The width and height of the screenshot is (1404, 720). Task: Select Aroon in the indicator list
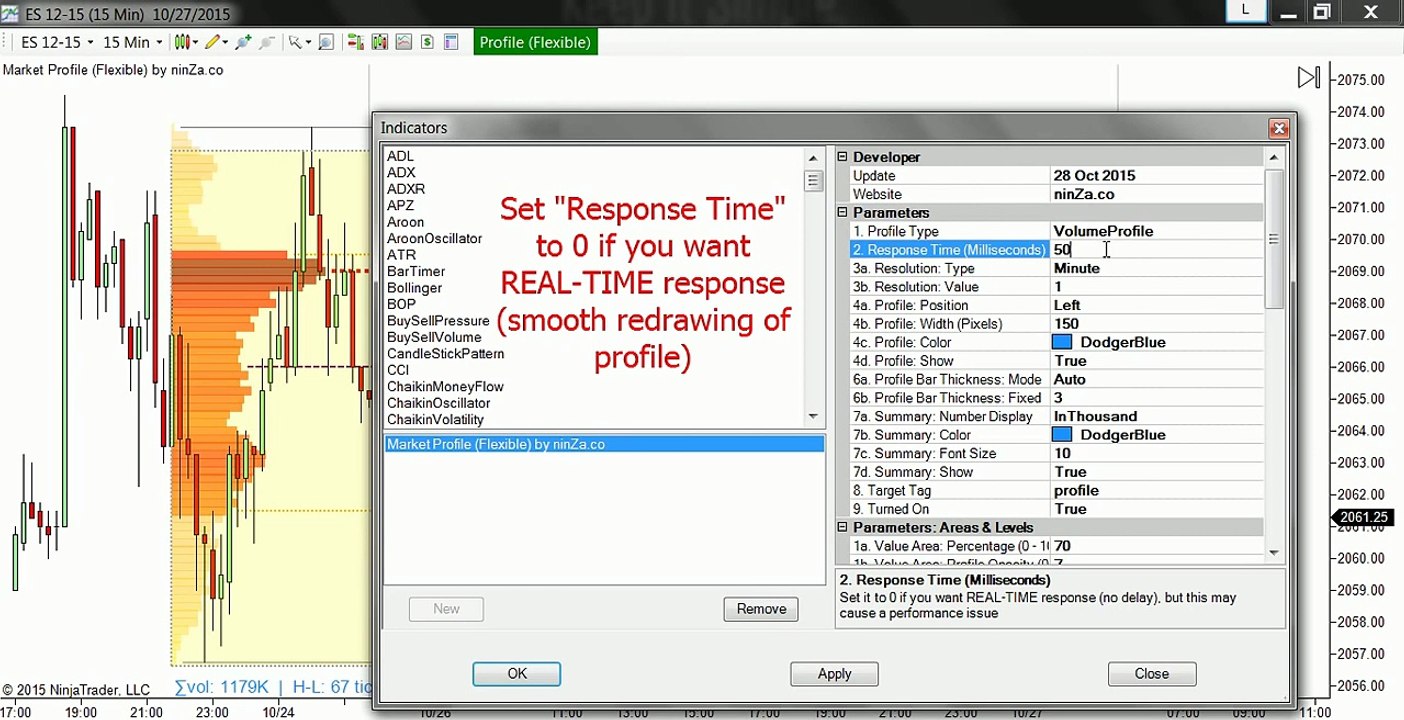click(x=405, y=222)
